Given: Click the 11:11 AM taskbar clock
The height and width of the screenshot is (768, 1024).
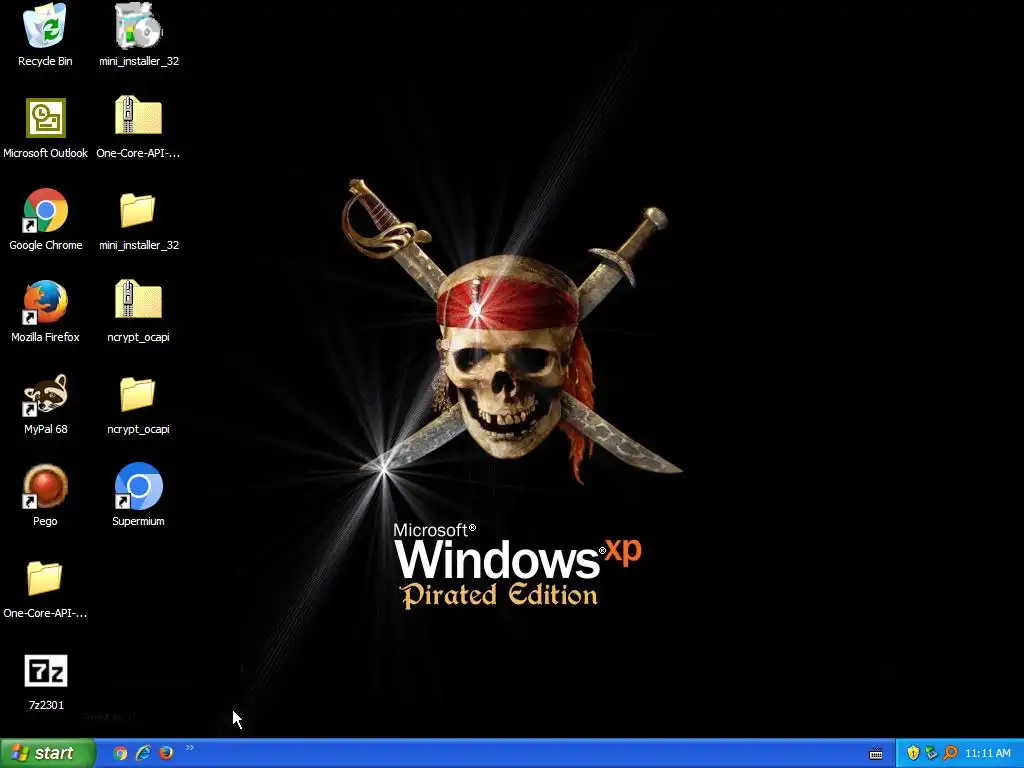Looking at the screenshot, I should 987,753.
